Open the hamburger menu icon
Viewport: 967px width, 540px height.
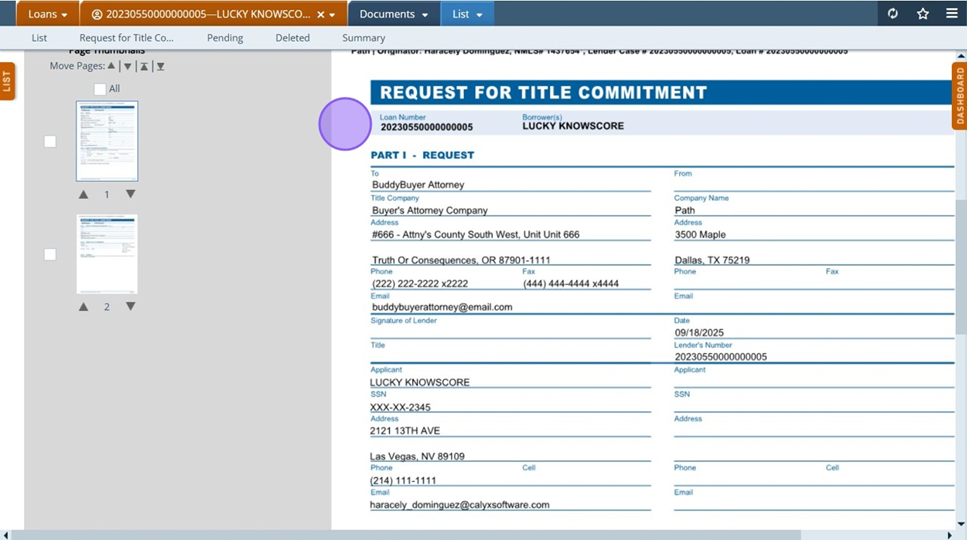click(952, 14)
